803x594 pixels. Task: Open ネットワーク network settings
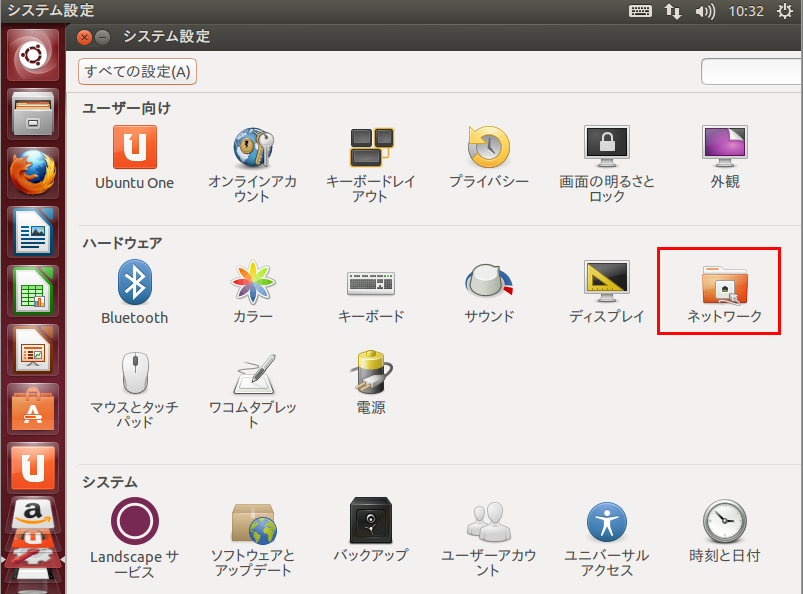pyautogui.click(x=725, y=292)
